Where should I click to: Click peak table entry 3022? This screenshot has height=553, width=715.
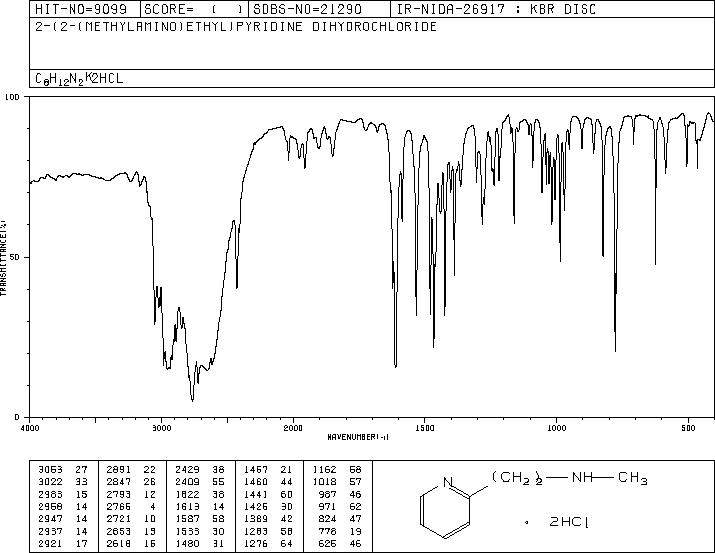click(x=50, y=482)
